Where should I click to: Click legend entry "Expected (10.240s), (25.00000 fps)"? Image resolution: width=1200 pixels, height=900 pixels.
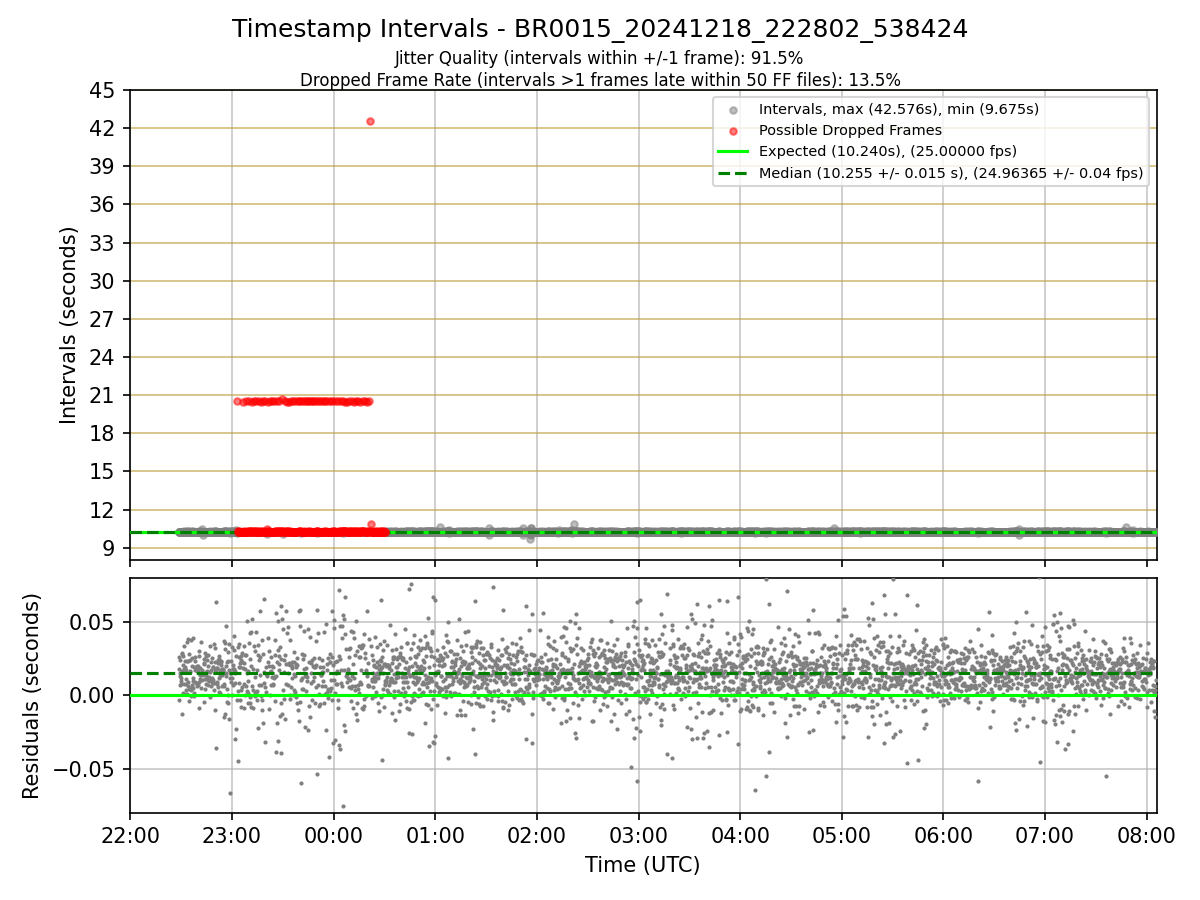tap(888, 151)
